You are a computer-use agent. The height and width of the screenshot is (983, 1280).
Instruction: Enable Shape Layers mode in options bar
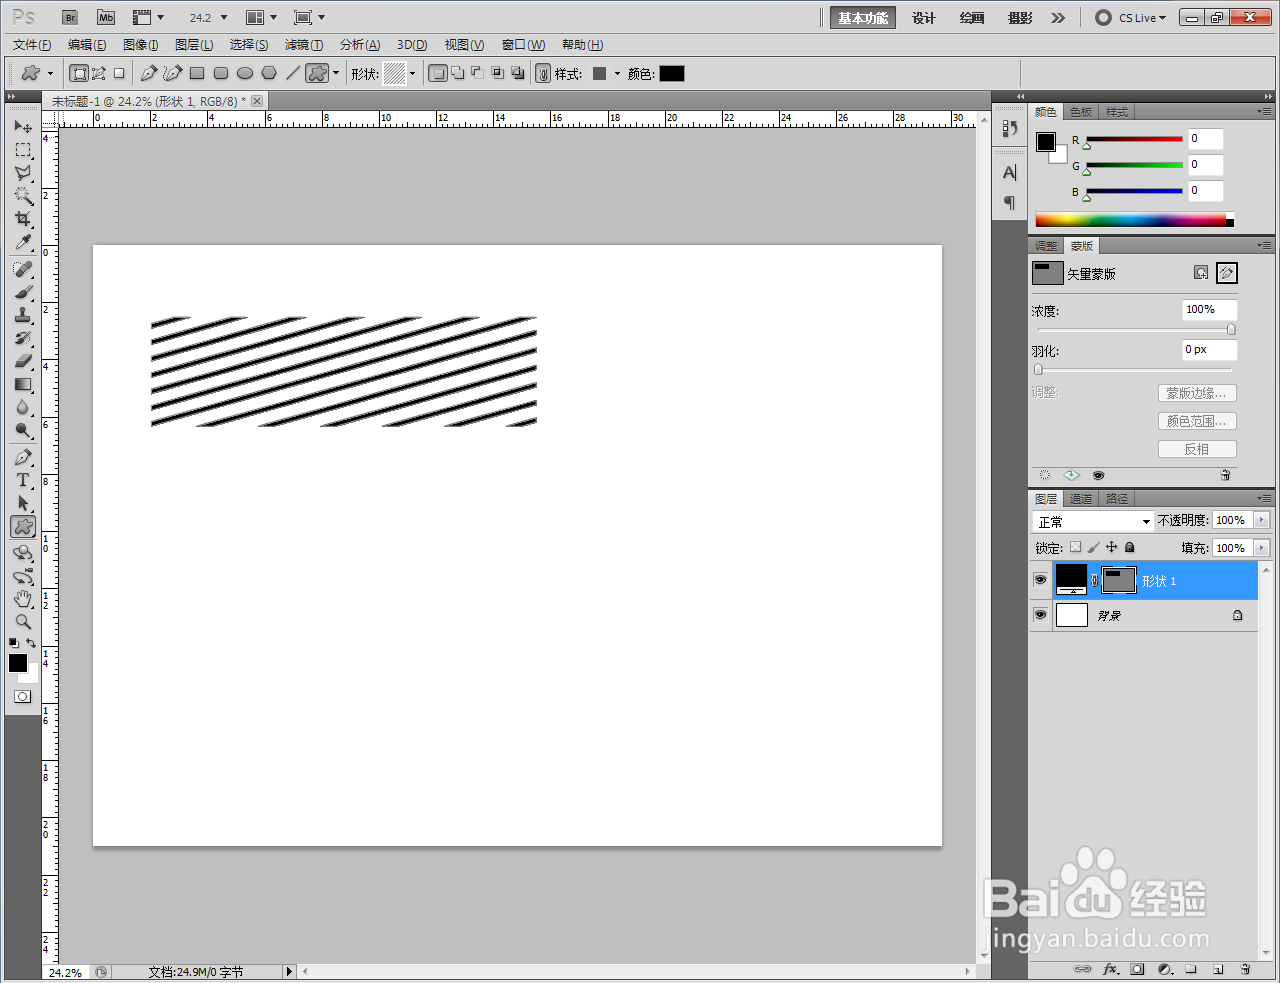(79, 73)
